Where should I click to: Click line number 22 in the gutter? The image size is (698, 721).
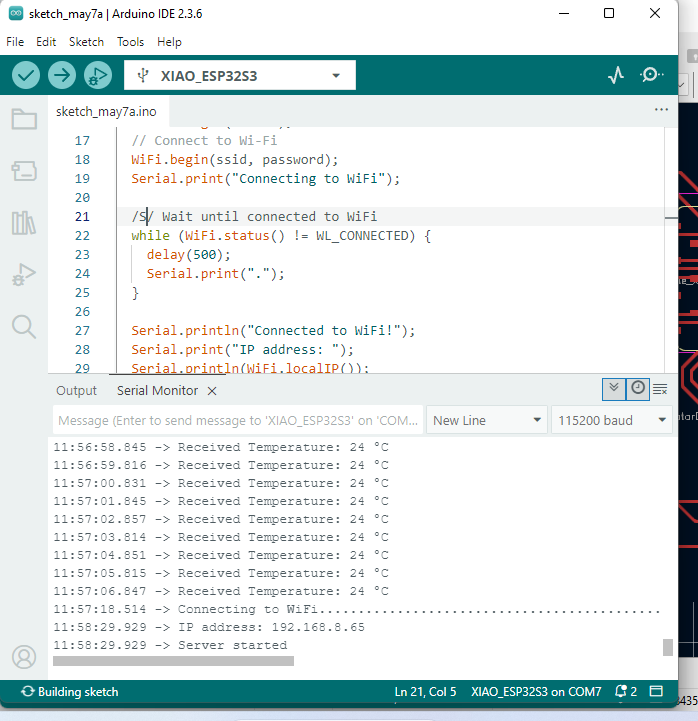82,235
